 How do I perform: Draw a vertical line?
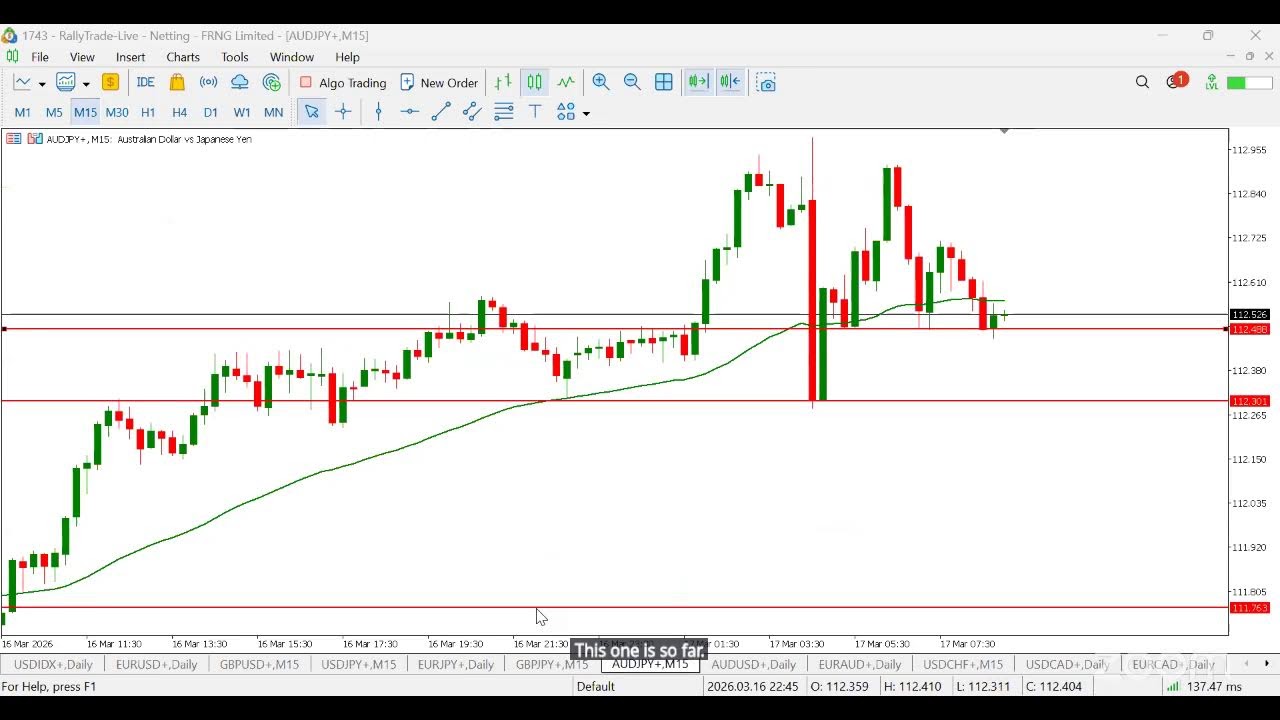378,112
